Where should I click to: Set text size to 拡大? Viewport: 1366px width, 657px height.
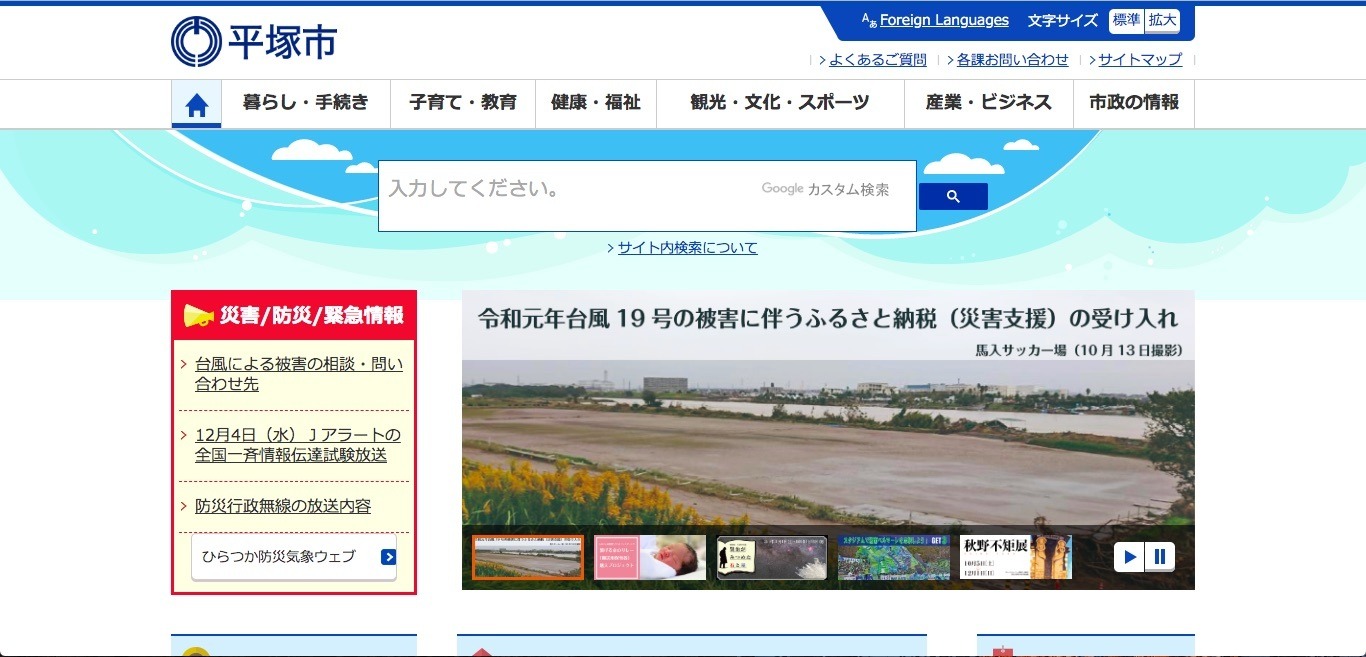1162,20
